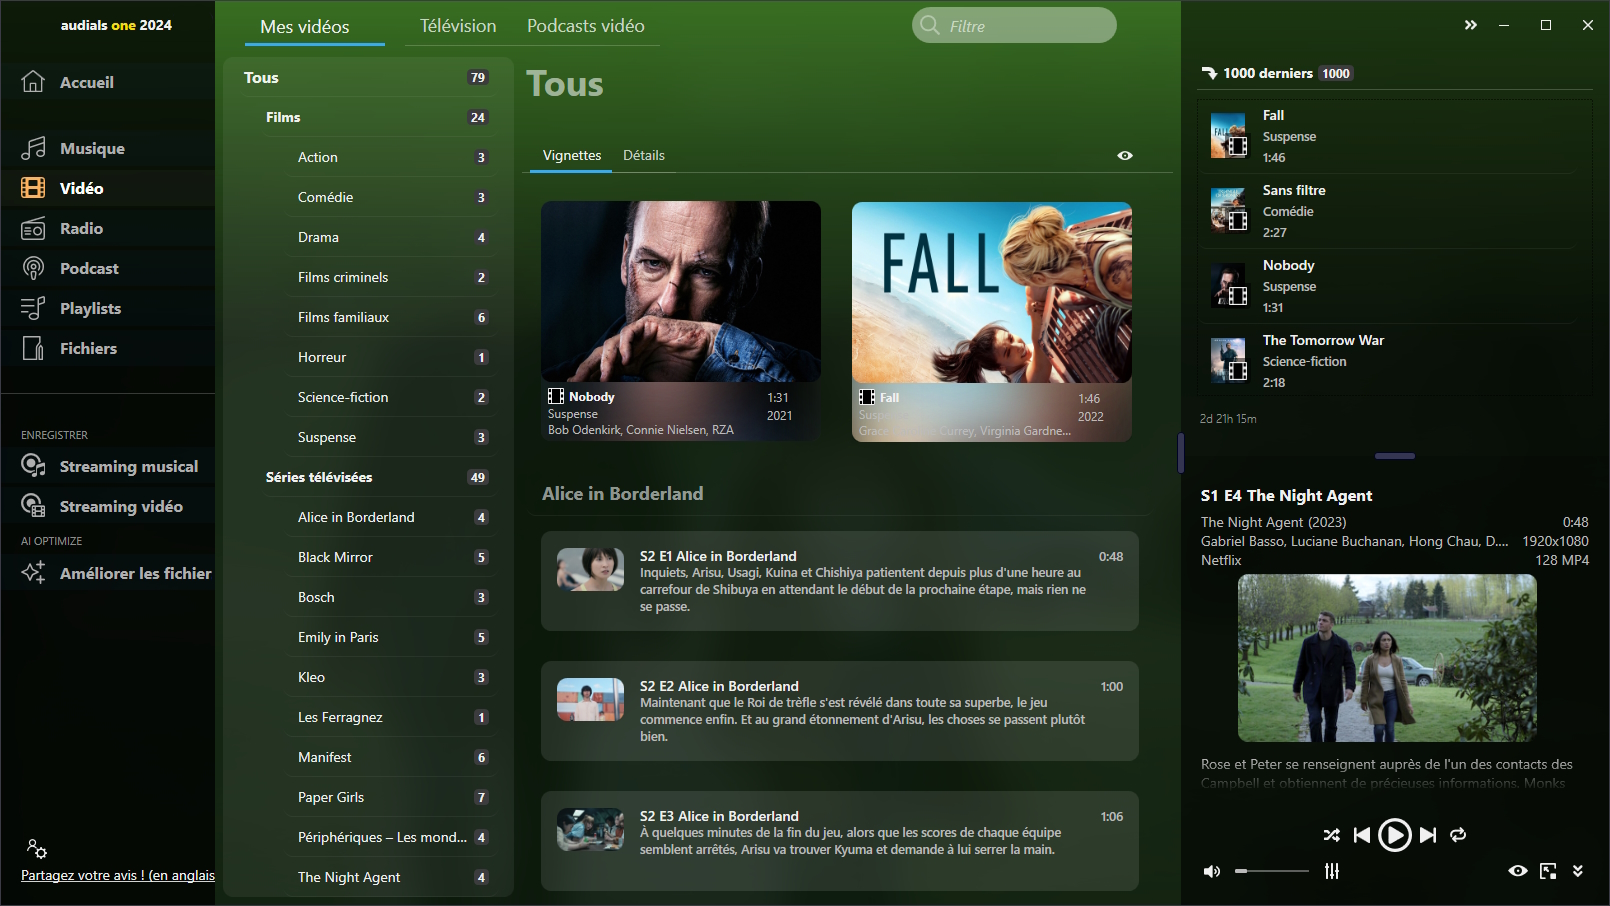Select the Détails view tab
The width and height of the screenshot is (1610, 906).
[x=644, y=155]
